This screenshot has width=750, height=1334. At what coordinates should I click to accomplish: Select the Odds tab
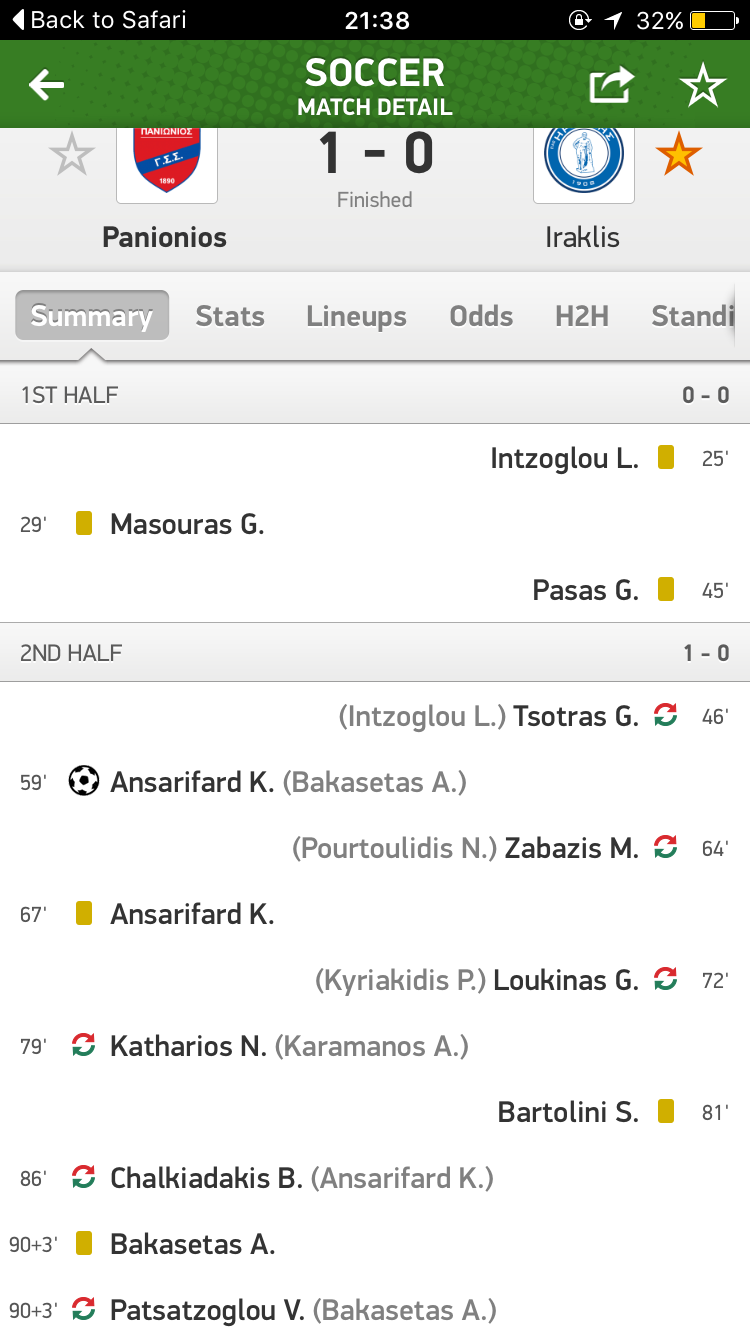(x=481, y=316)
